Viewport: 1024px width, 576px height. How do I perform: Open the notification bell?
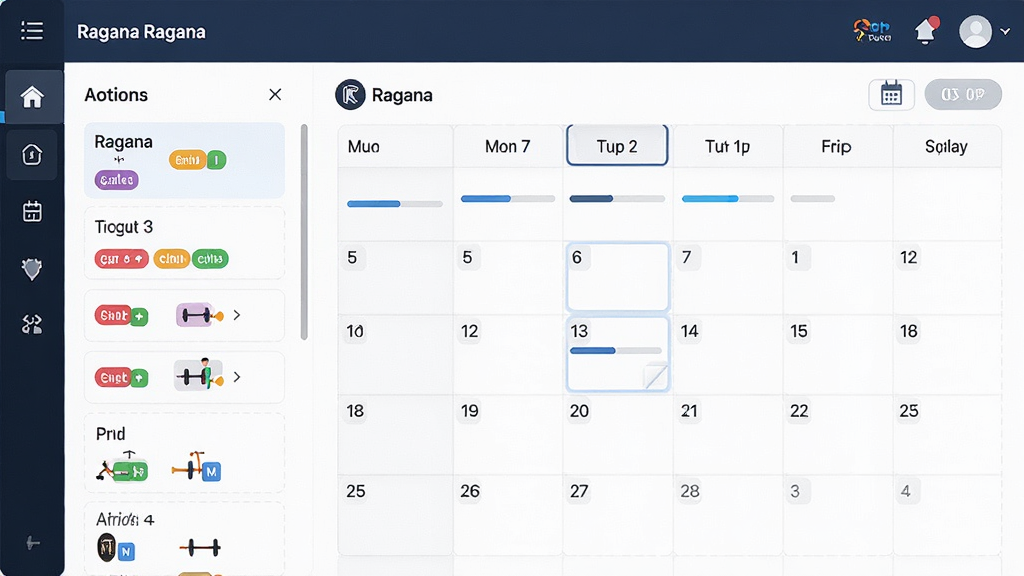click(x=925, y=31)
